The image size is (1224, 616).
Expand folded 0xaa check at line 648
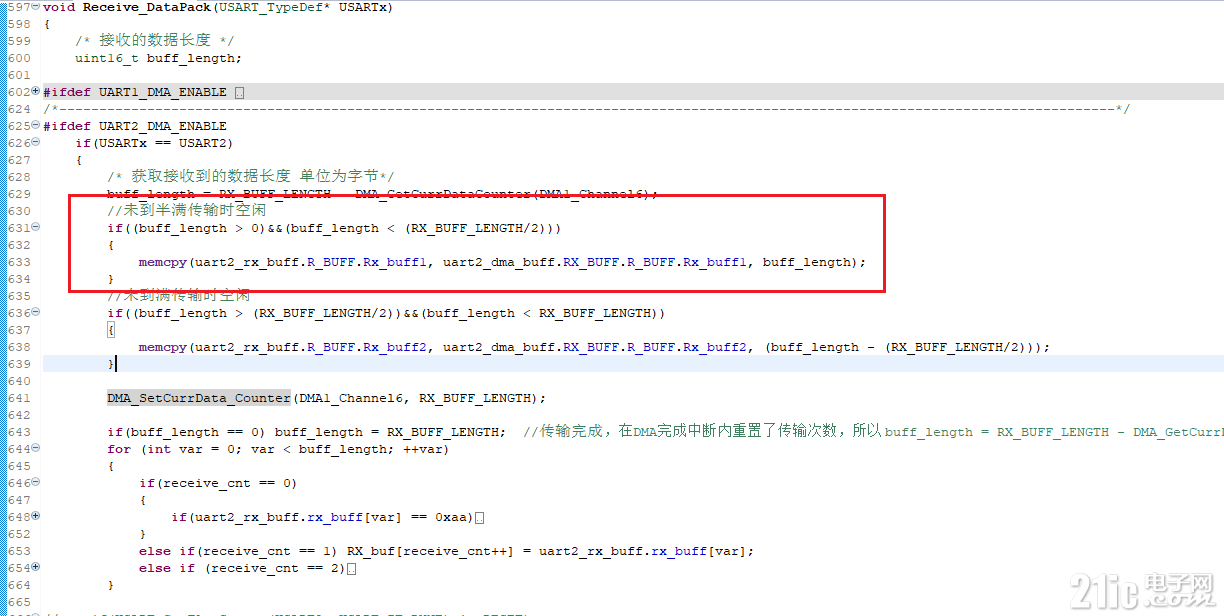[x=36, y=517]
